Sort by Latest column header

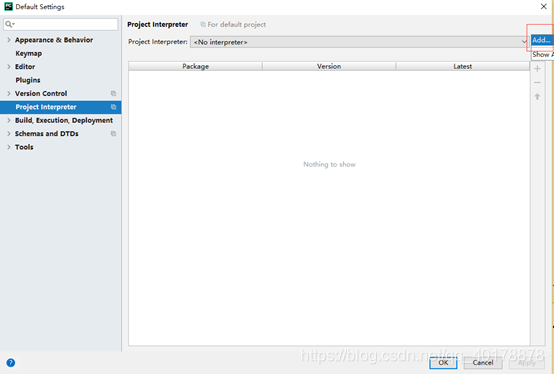[462, 66]
